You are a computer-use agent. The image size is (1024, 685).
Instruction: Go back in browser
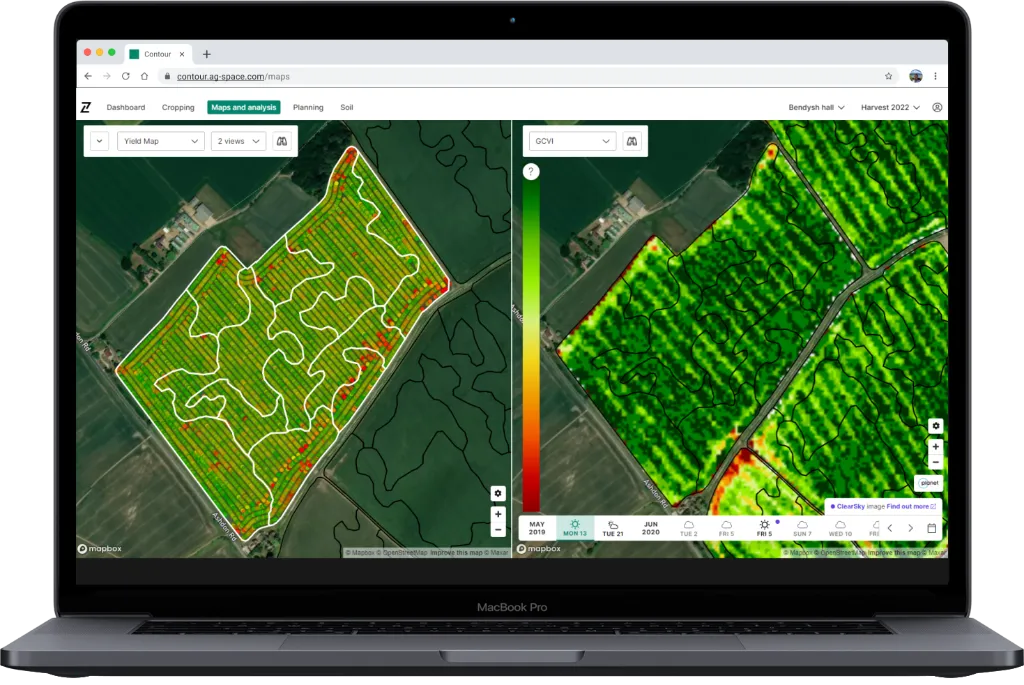point(88,76)
